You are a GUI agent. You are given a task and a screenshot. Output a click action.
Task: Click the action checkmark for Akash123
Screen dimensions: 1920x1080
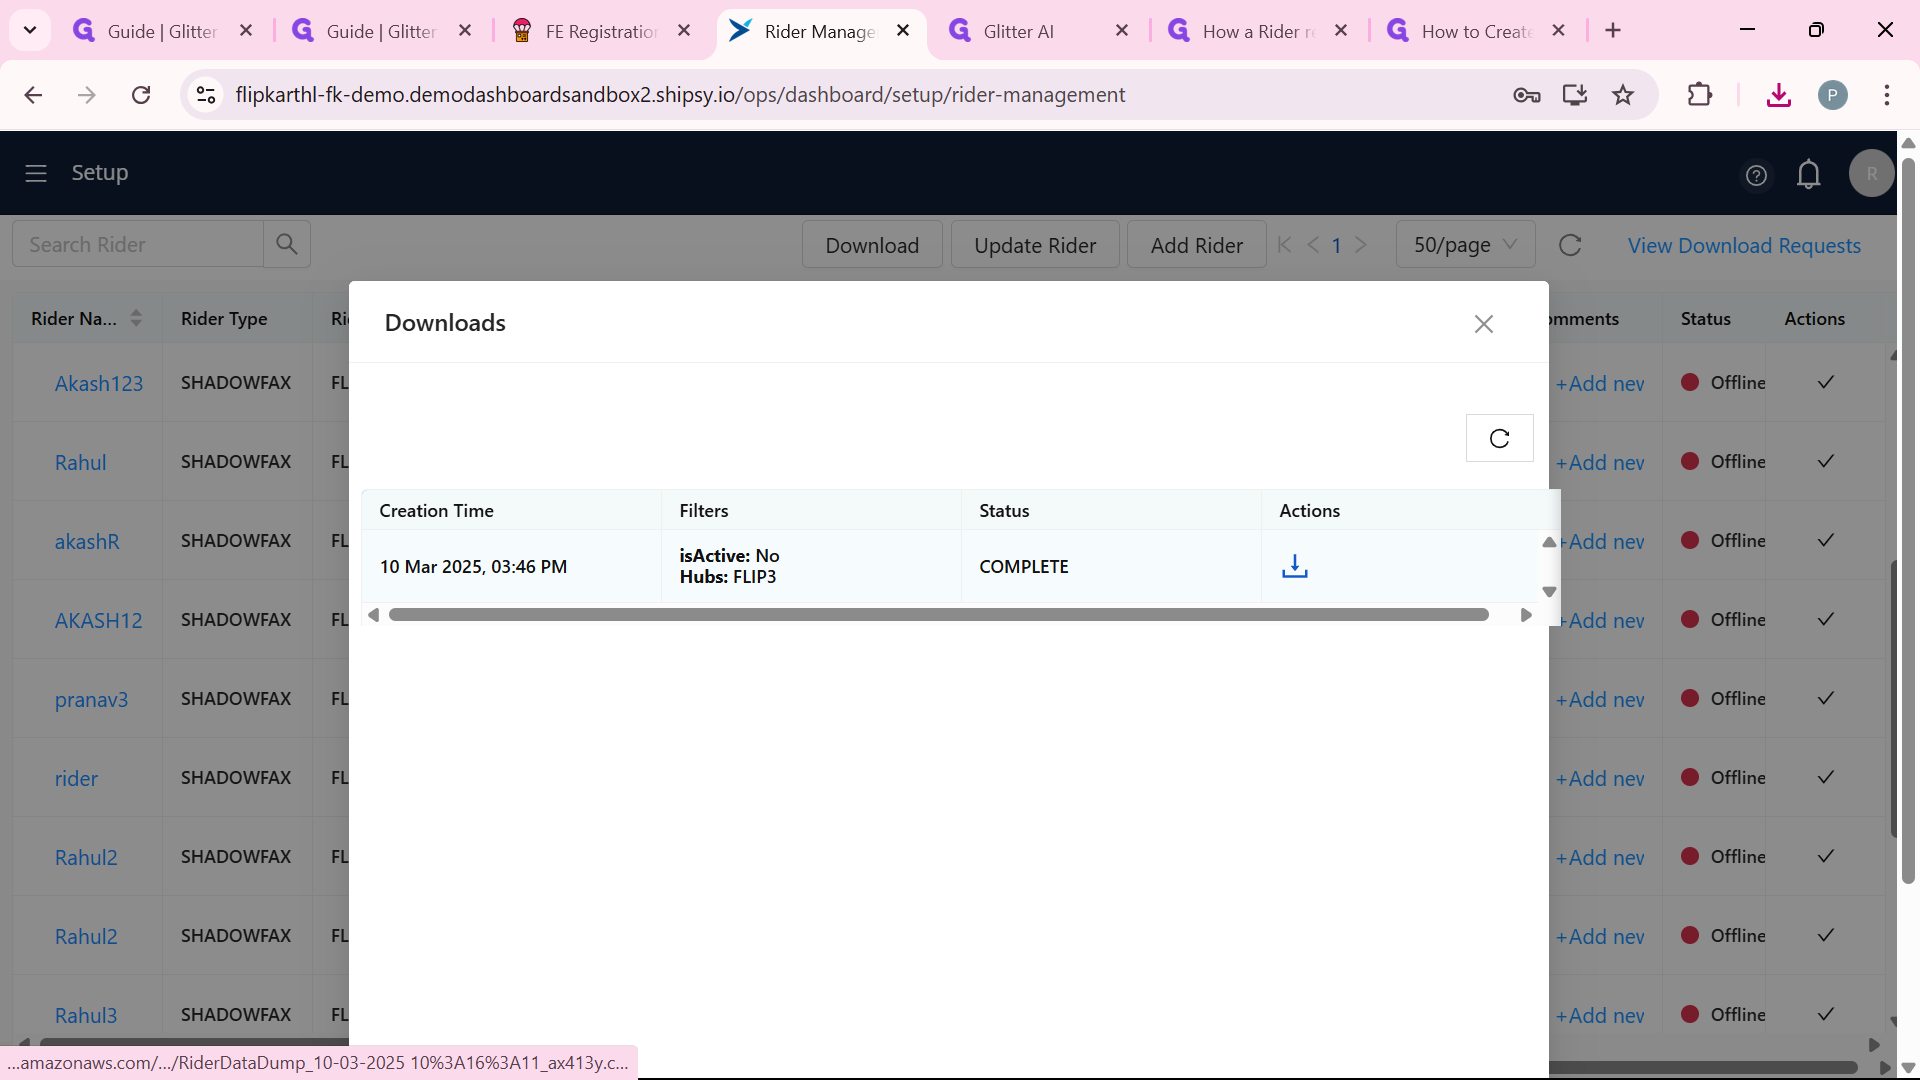coord(1826,382)
